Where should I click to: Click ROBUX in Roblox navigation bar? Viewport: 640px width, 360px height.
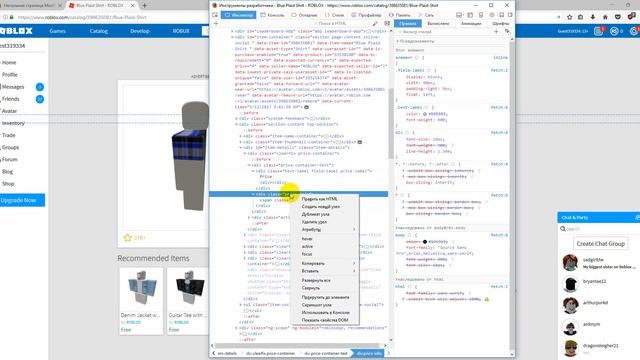tap(181, 31)
